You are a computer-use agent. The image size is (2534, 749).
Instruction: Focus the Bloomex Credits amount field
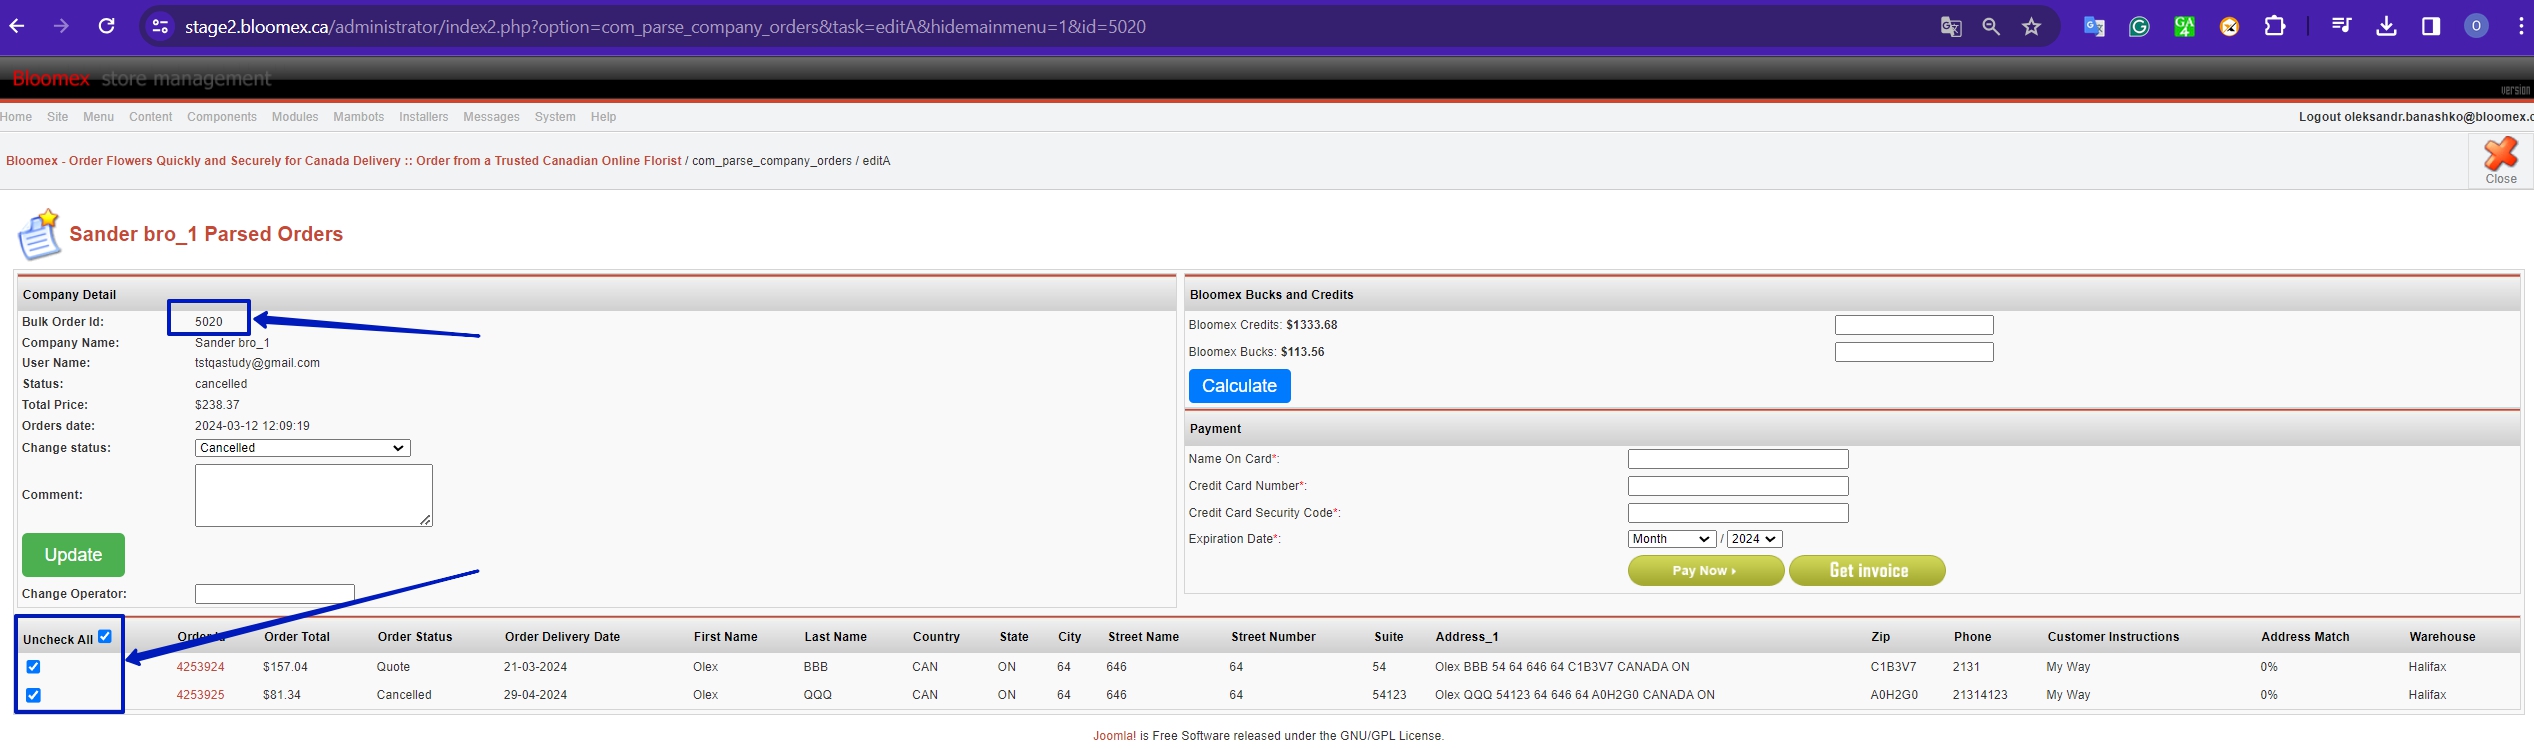[x=1913, y=325]
